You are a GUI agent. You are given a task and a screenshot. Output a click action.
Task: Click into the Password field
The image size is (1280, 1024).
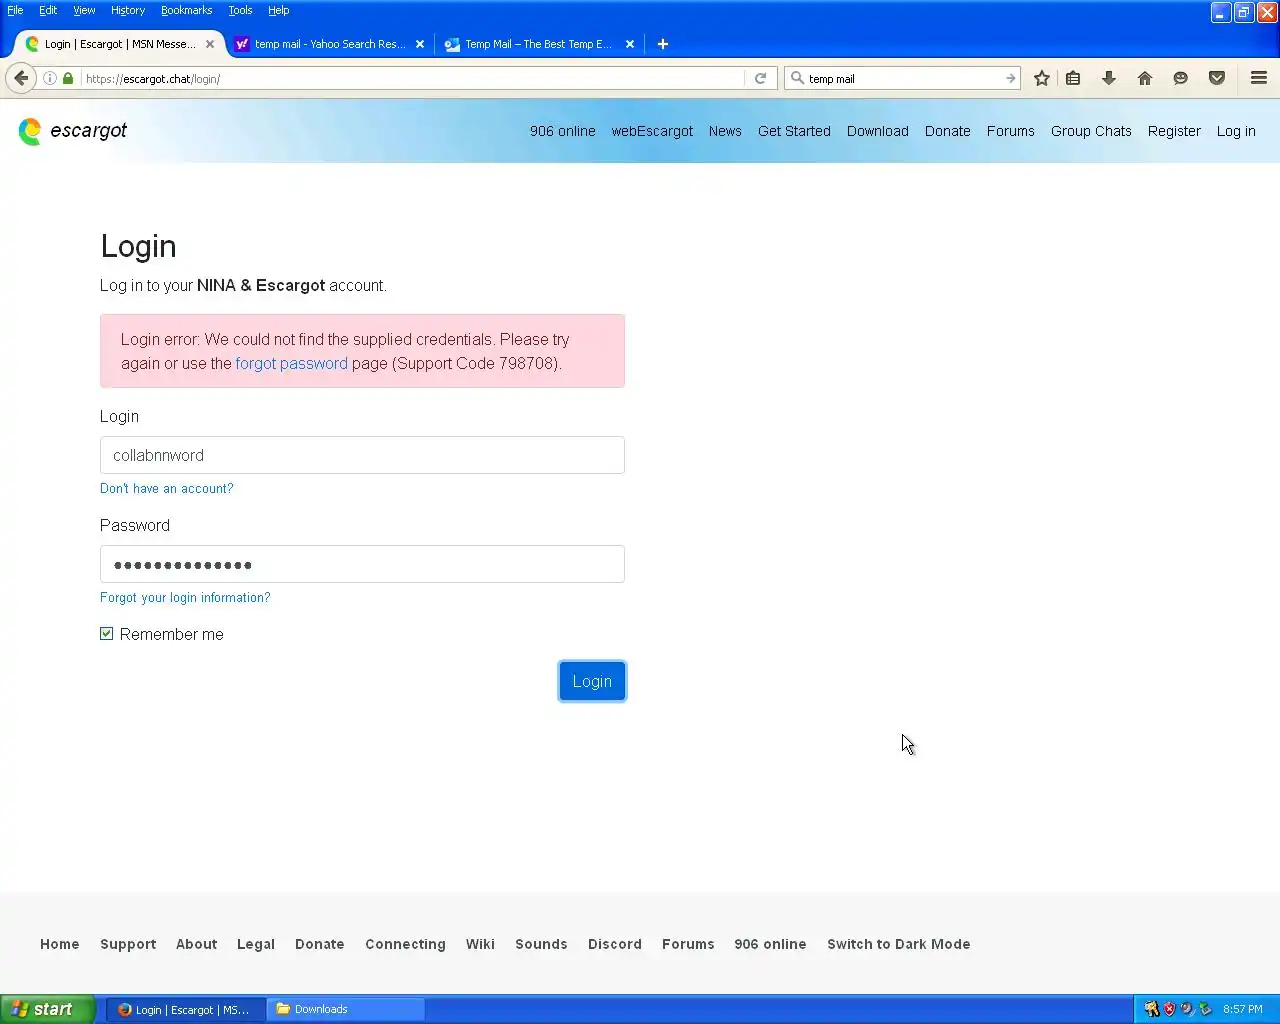362,564
